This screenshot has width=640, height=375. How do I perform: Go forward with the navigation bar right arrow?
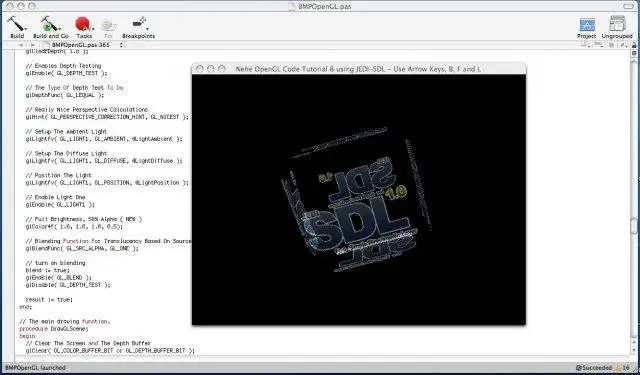[33, 45]
